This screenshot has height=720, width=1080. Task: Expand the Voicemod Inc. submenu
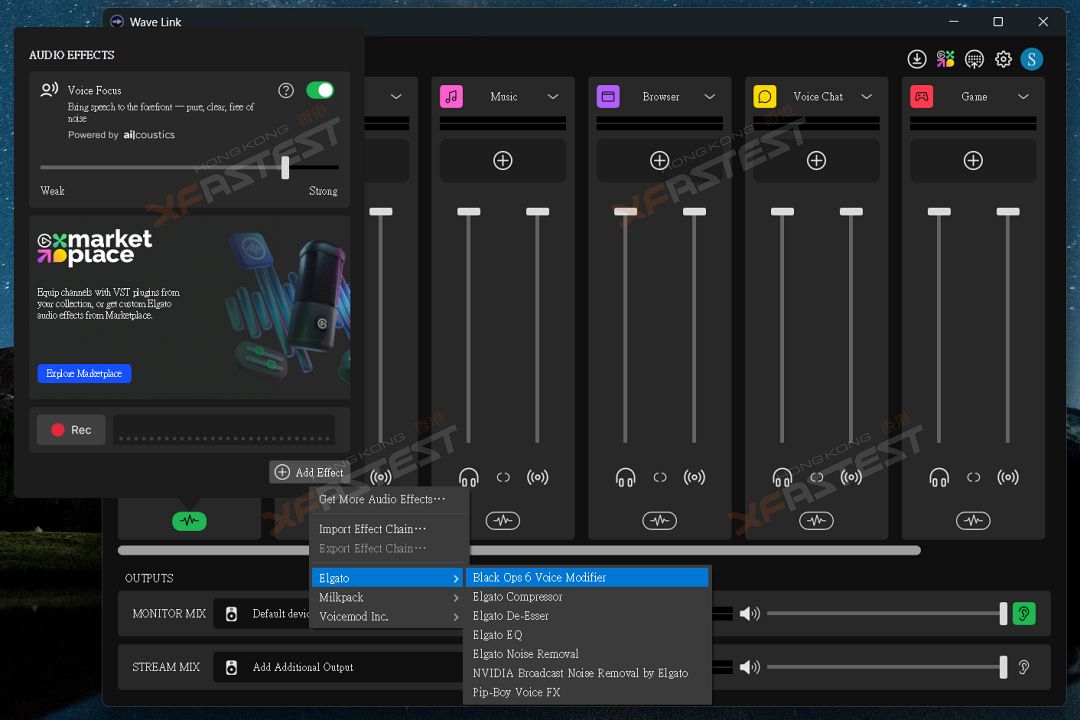pyautogui.click(x=389, y=617)
